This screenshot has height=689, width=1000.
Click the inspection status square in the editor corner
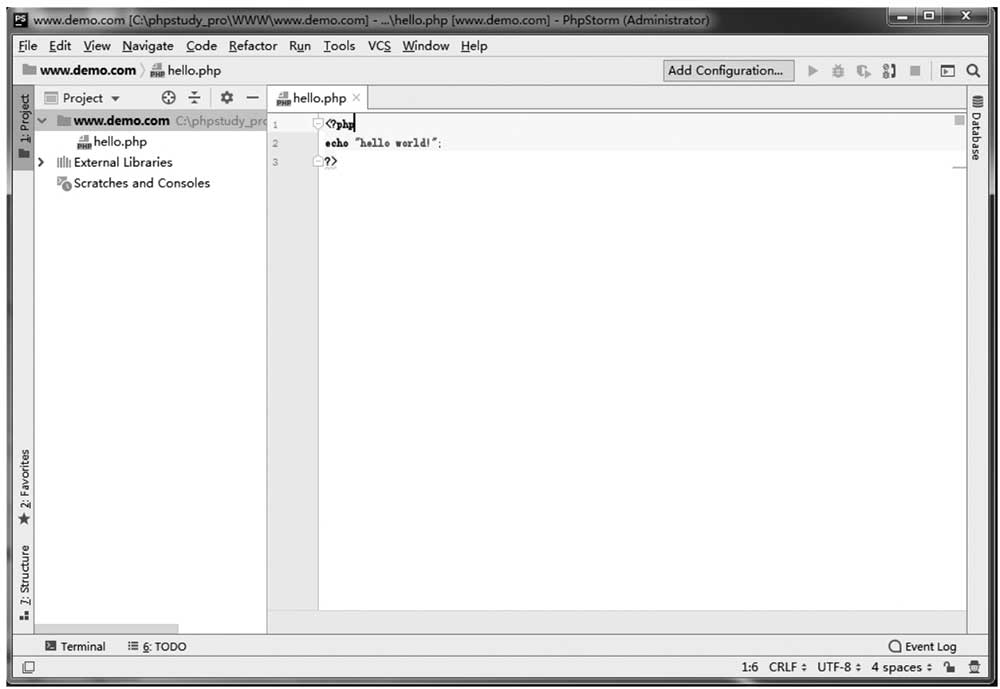(x=959, y=120)
